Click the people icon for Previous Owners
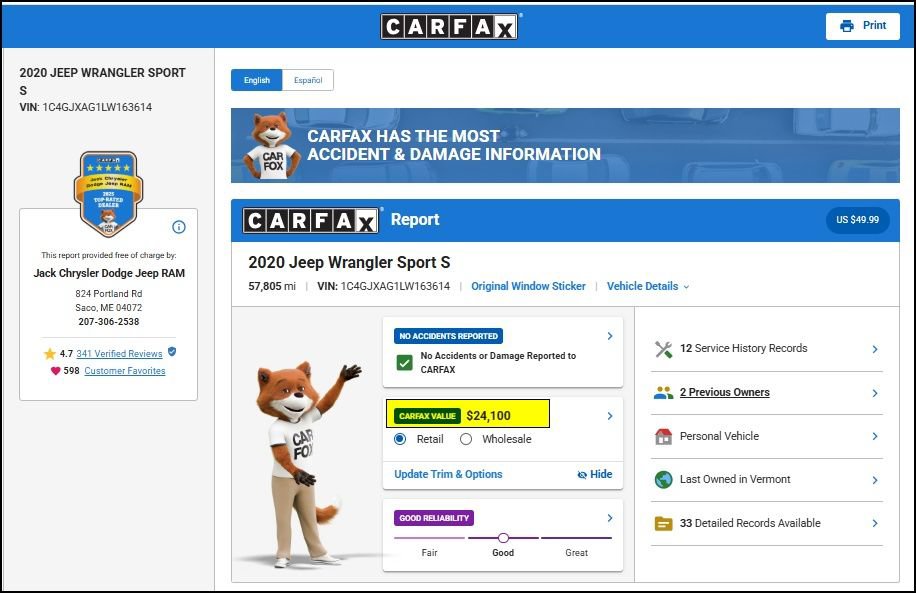Screen dimensions: 916x593 [664, 393]
